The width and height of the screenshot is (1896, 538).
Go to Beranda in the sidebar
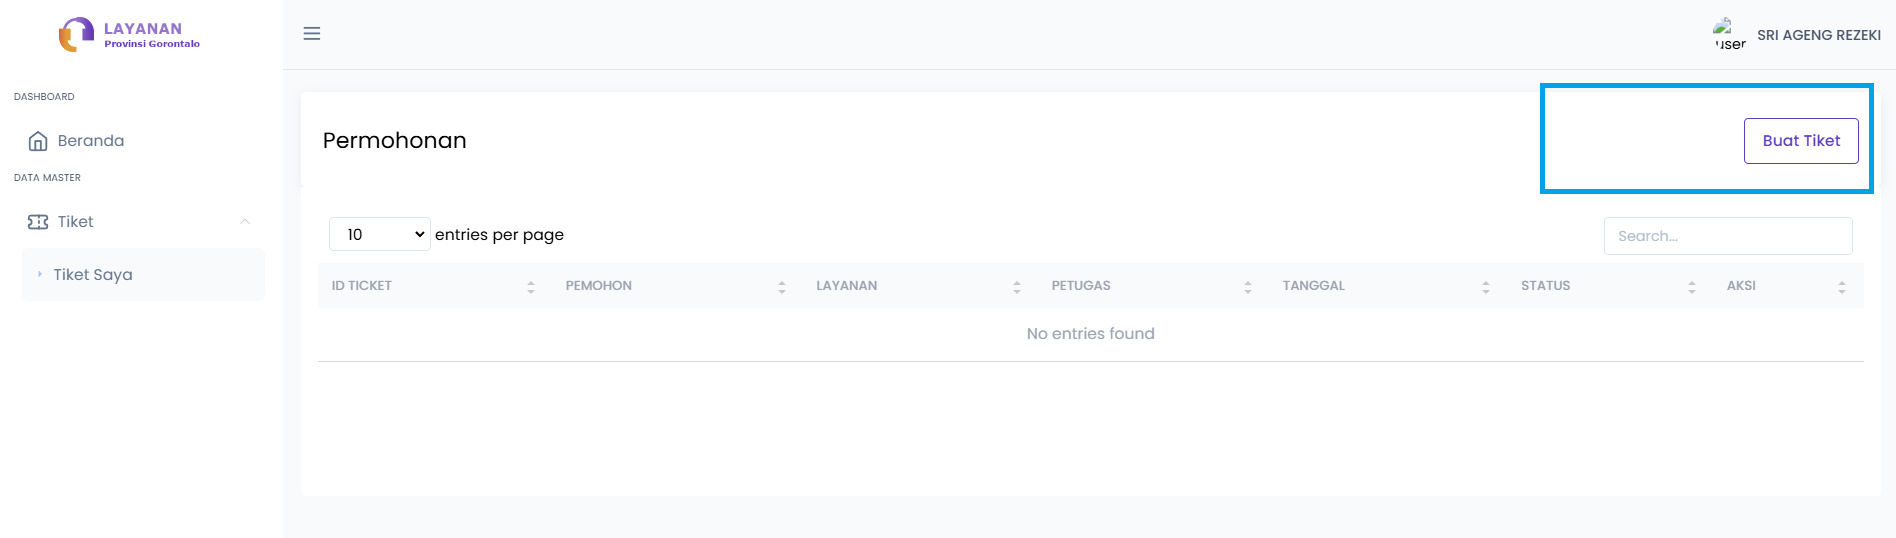click(x=91, y=141)
